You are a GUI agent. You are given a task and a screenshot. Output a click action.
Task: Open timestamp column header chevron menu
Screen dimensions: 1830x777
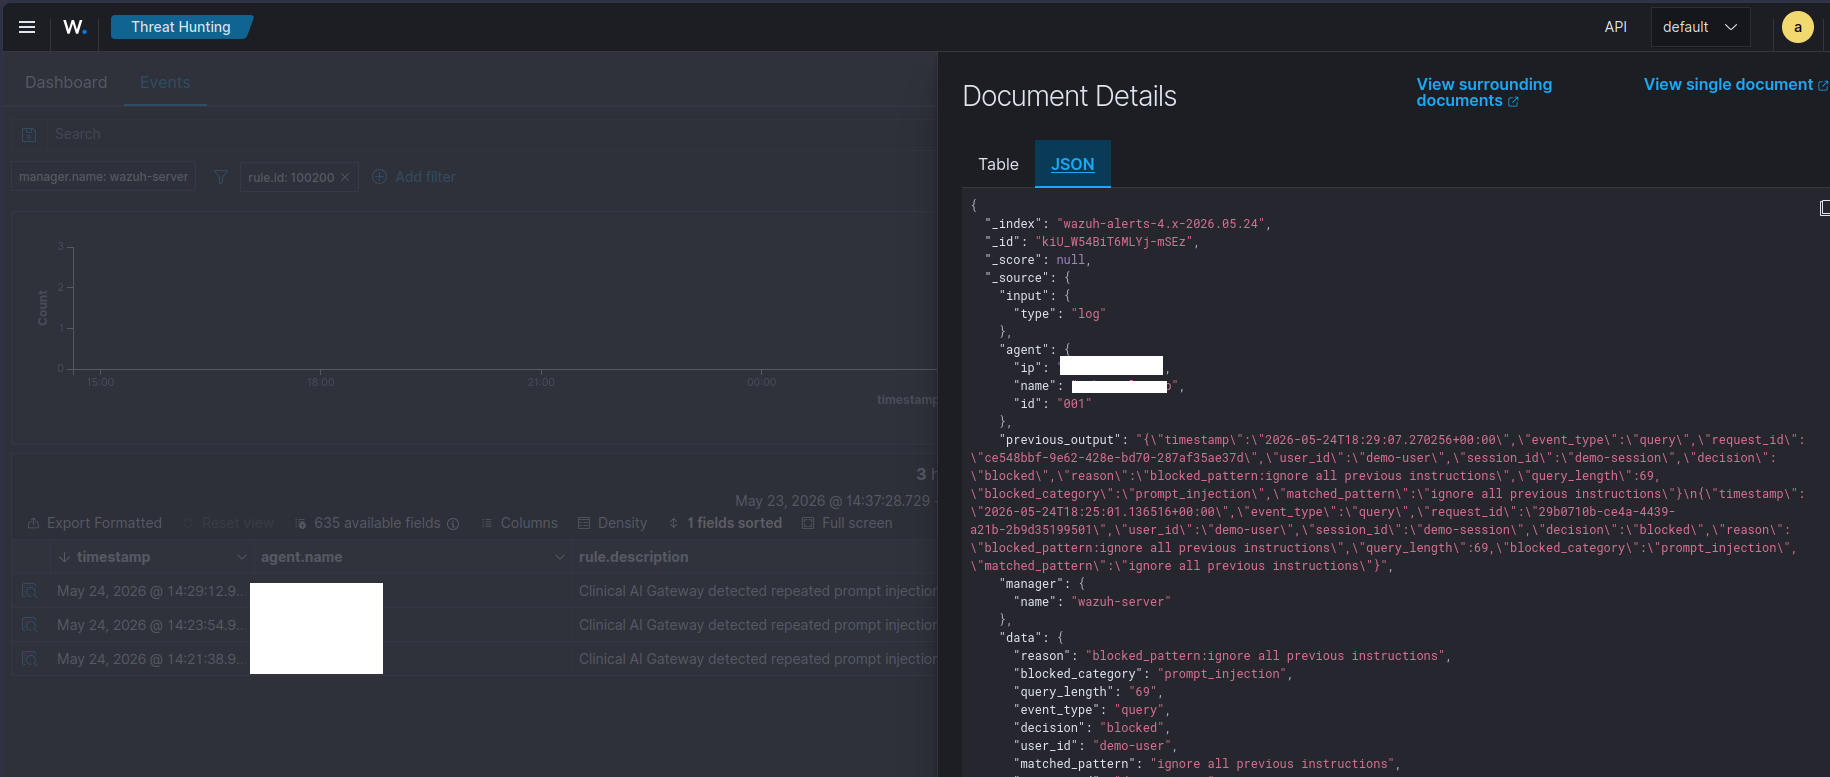pos(241,557)
